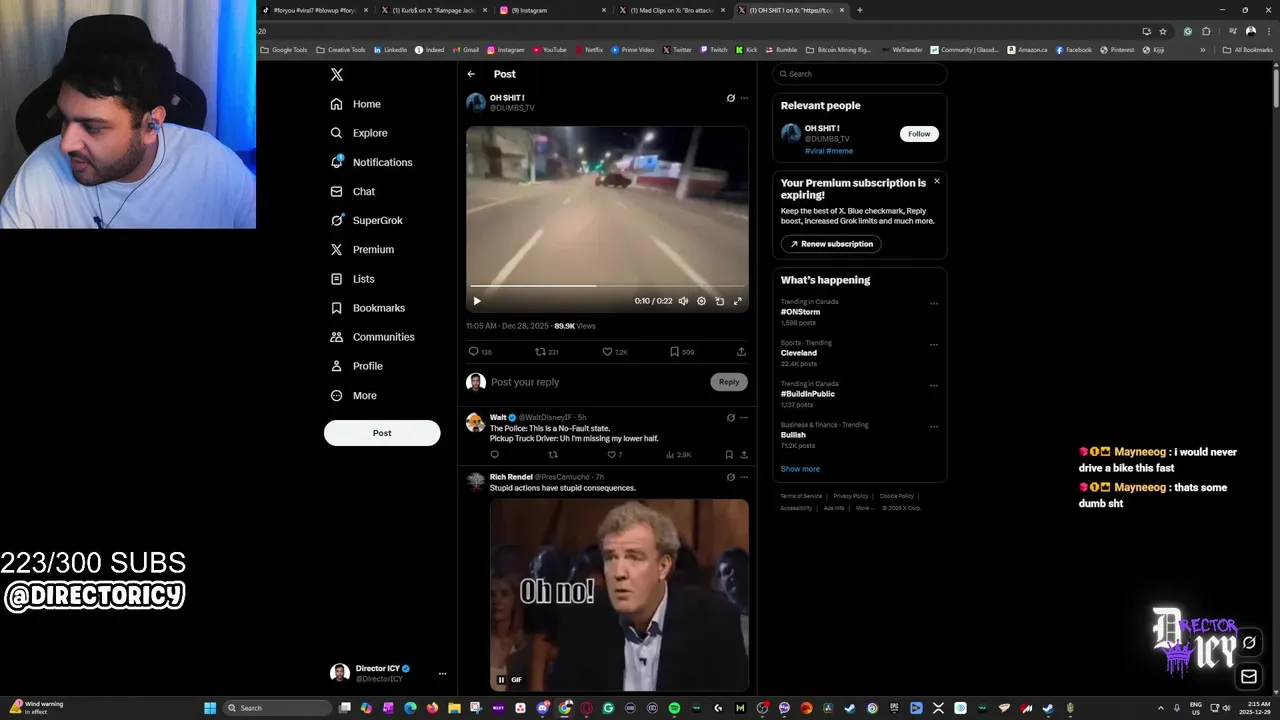The width and height of the screenshot is (1280, 720).
Task: Switch to the Mad Clips on X tab
Action: [673, 10]
